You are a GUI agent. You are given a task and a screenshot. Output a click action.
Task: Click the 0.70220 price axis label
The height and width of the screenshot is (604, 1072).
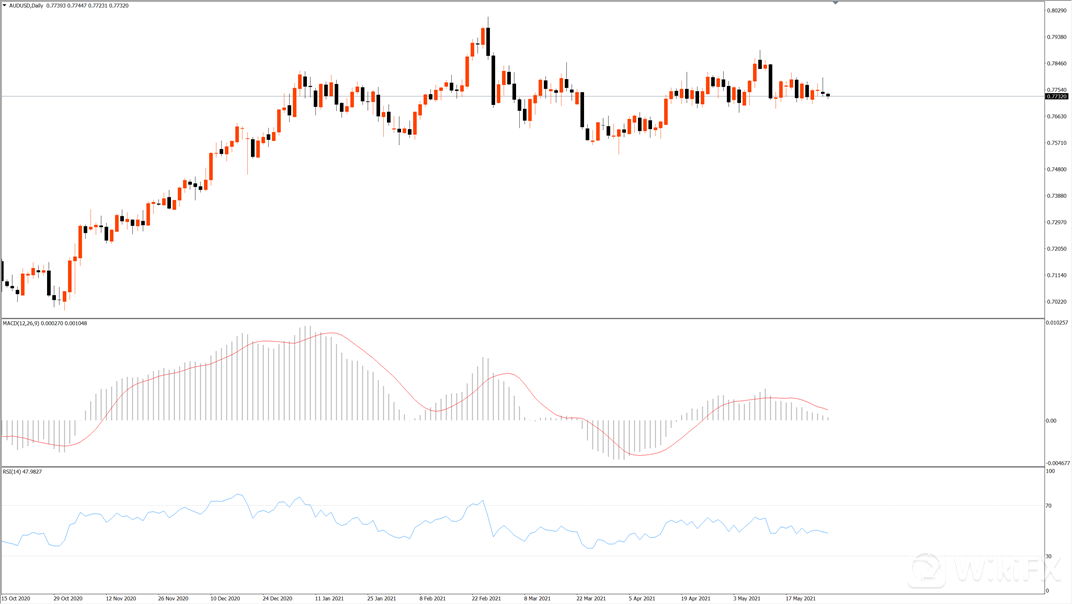[x=1056, y=302]
